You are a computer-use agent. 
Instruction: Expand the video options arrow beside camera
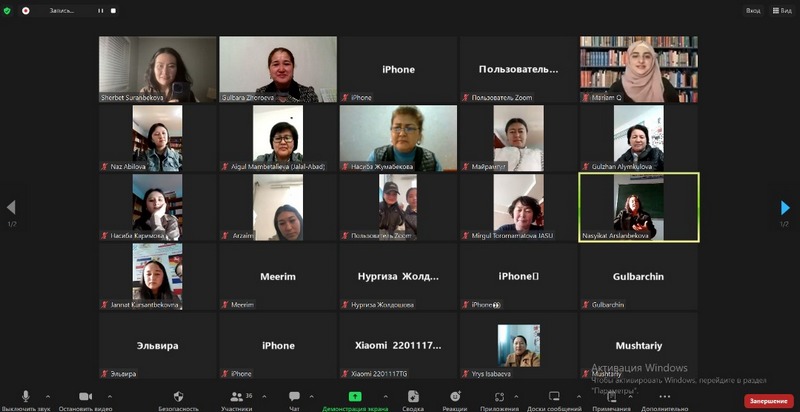coord(109,396)
